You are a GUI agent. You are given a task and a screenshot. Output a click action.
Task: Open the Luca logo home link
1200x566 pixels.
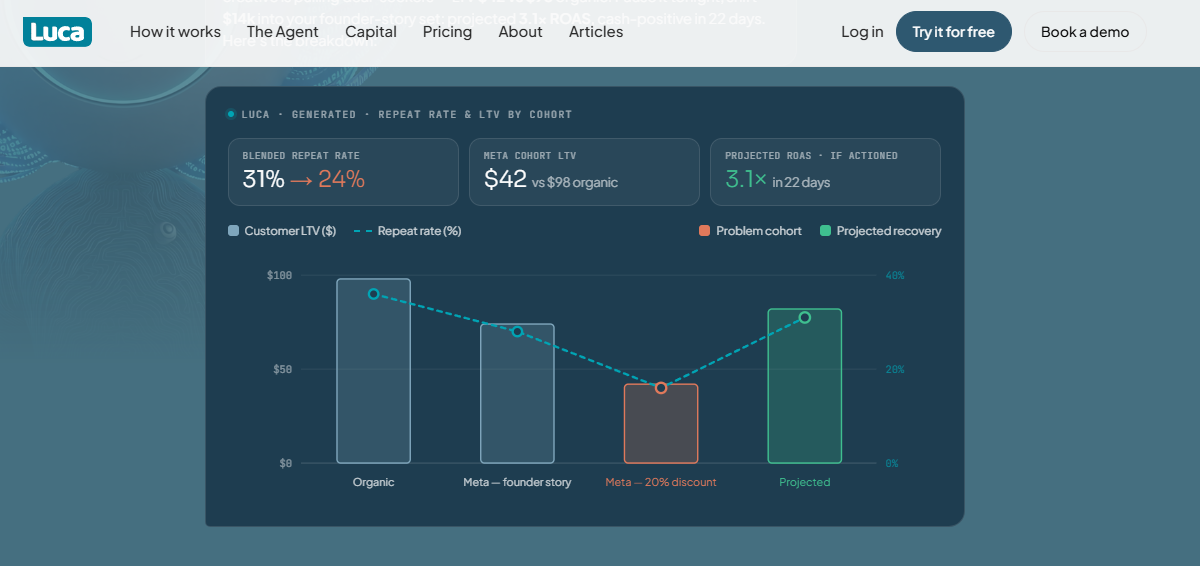(x=57, y=32)
